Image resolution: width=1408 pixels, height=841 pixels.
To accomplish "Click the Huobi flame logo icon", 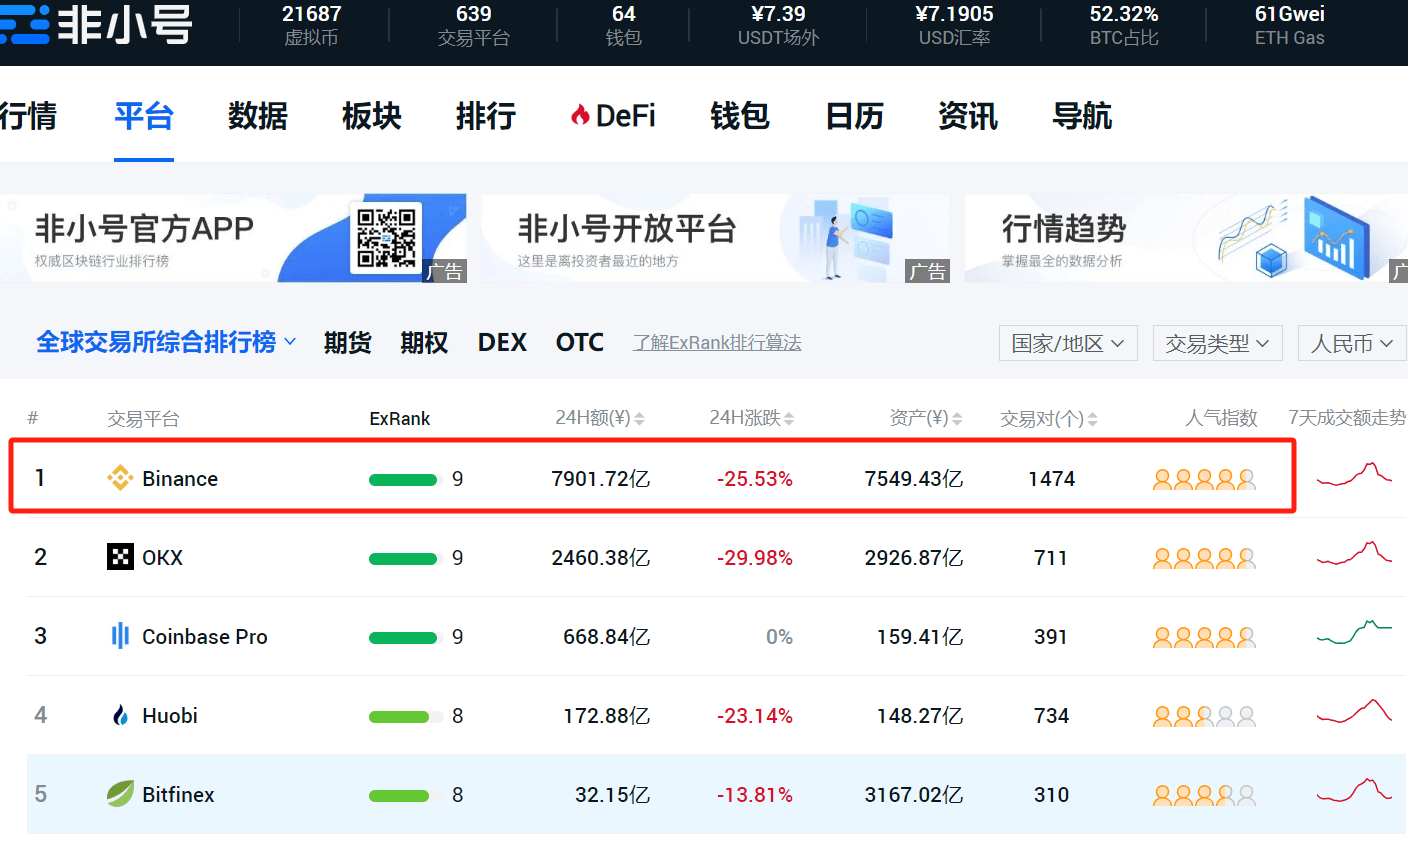I will (121, 715).
